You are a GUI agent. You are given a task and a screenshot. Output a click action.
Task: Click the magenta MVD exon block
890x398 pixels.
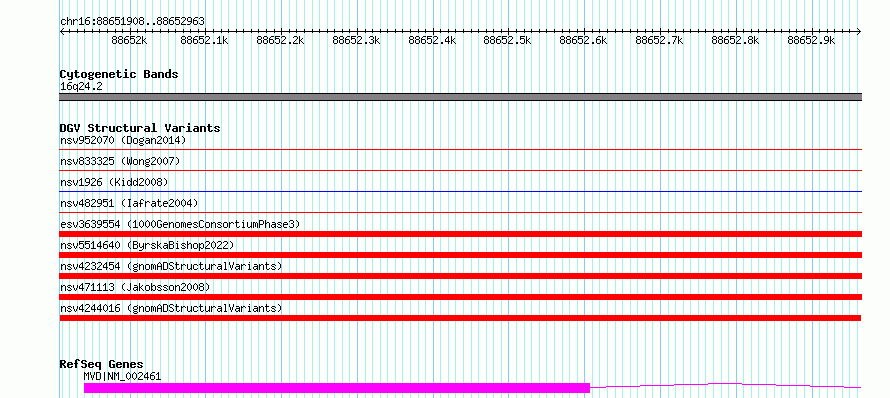tap(337, 388)
